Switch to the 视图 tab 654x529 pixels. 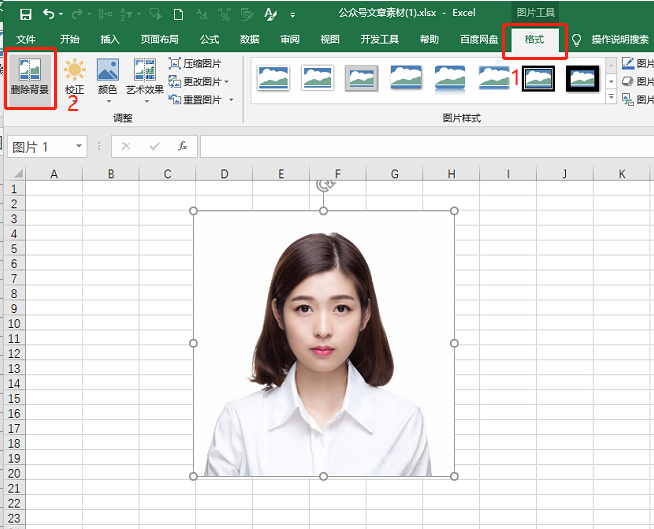330,40
